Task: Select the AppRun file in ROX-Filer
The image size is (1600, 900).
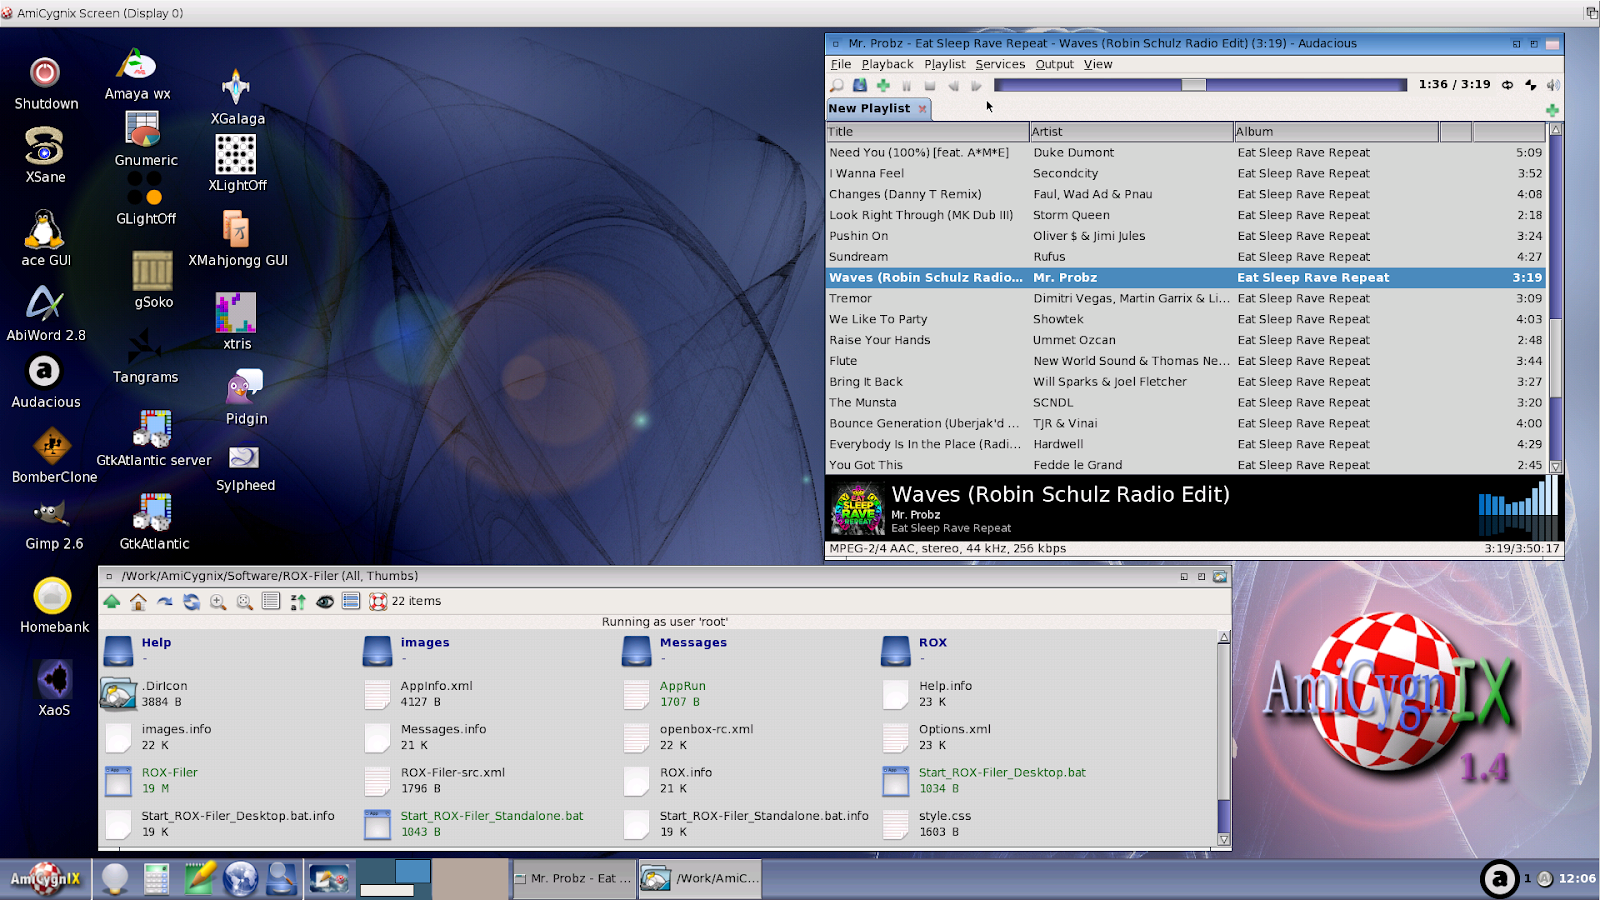Action: coord(665,694)
